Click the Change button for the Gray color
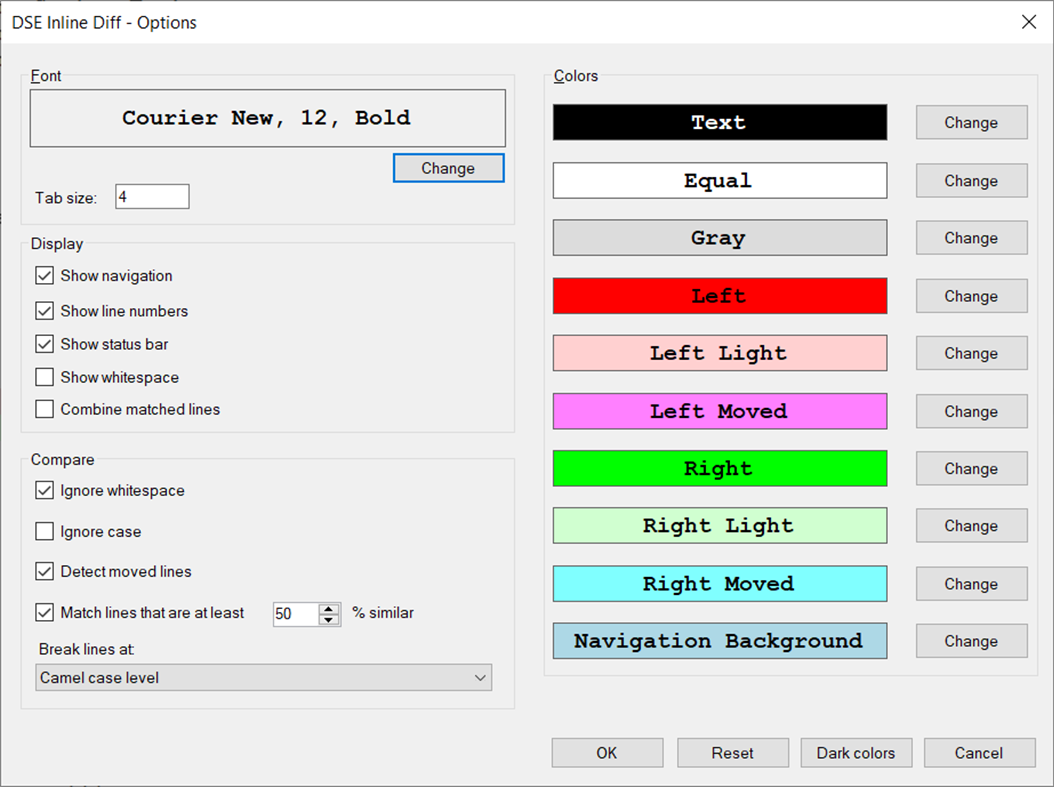This screenshot has height=787, width=1054. (971, 238)
